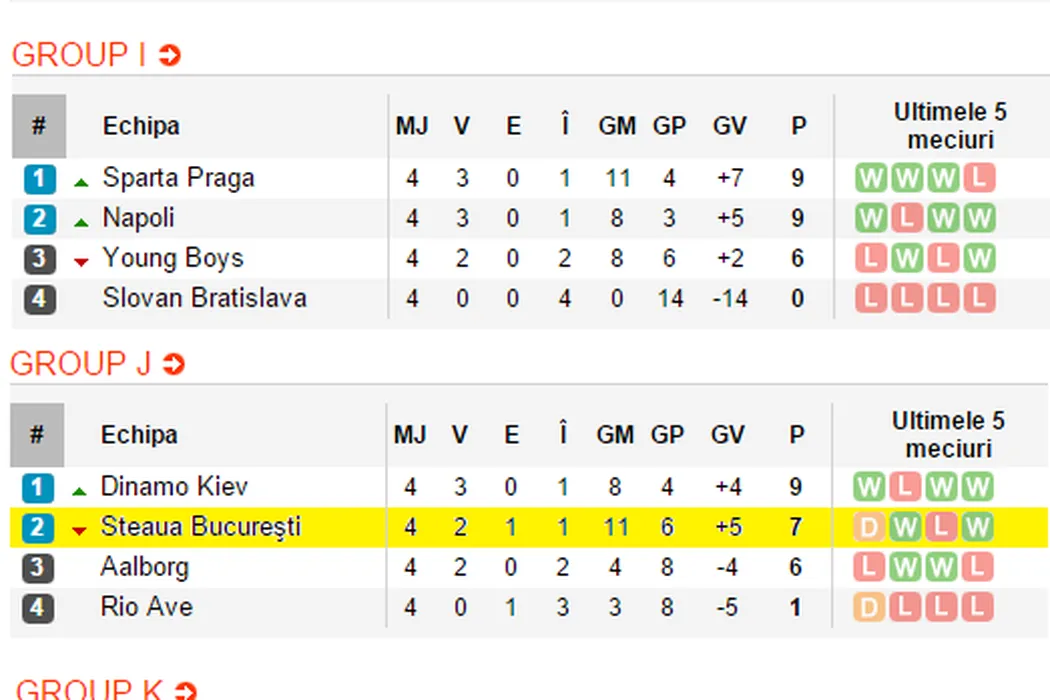Click Steaua București's orange D result badge
Screen dimensions: 1050x700
(870, 527)
